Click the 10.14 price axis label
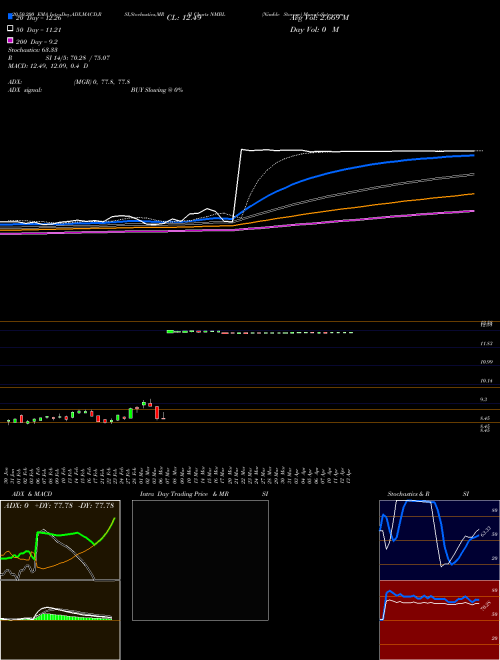The height and width of the screenshot is (660, 500). point(487,381)
